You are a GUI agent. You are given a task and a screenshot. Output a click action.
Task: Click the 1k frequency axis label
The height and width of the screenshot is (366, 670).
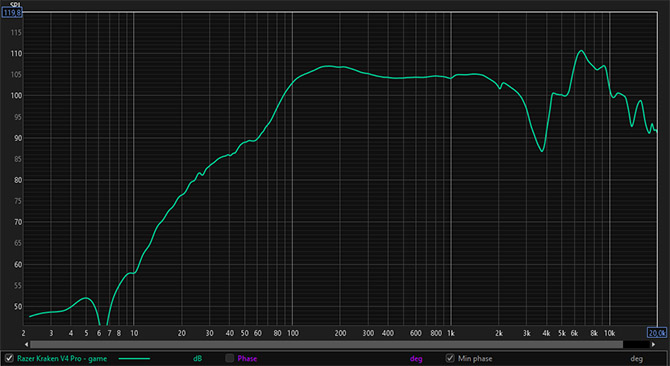coord(451,333)
